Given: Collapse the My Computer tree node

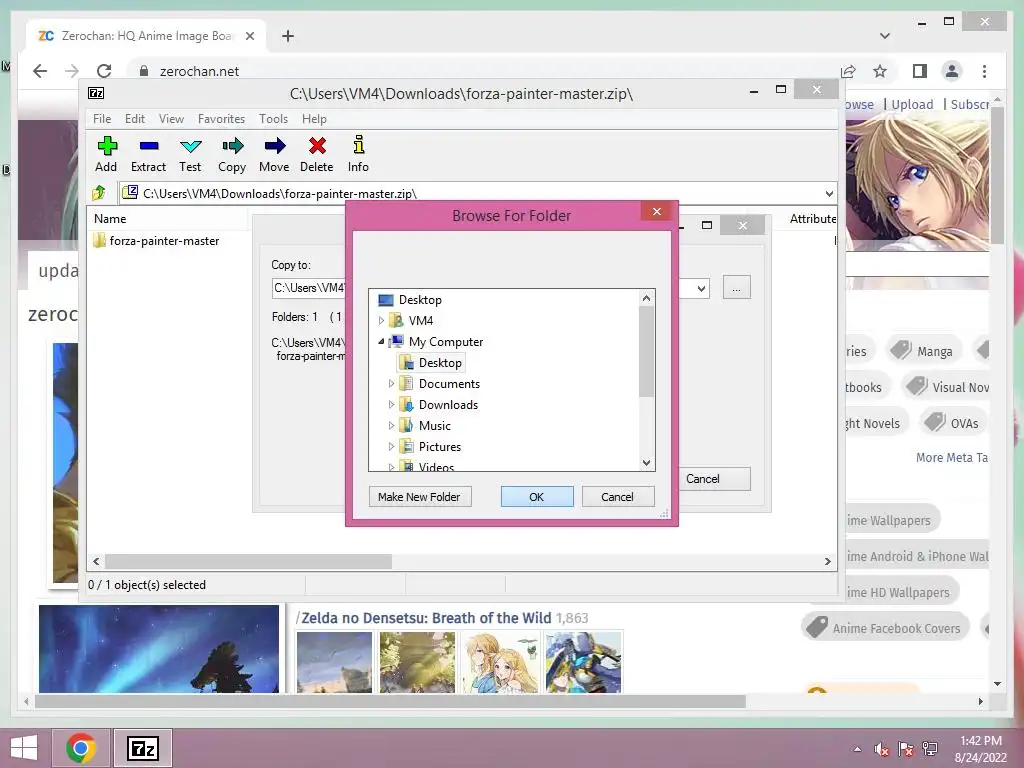Looking at the screenshot, I should [x=381, y=342].
